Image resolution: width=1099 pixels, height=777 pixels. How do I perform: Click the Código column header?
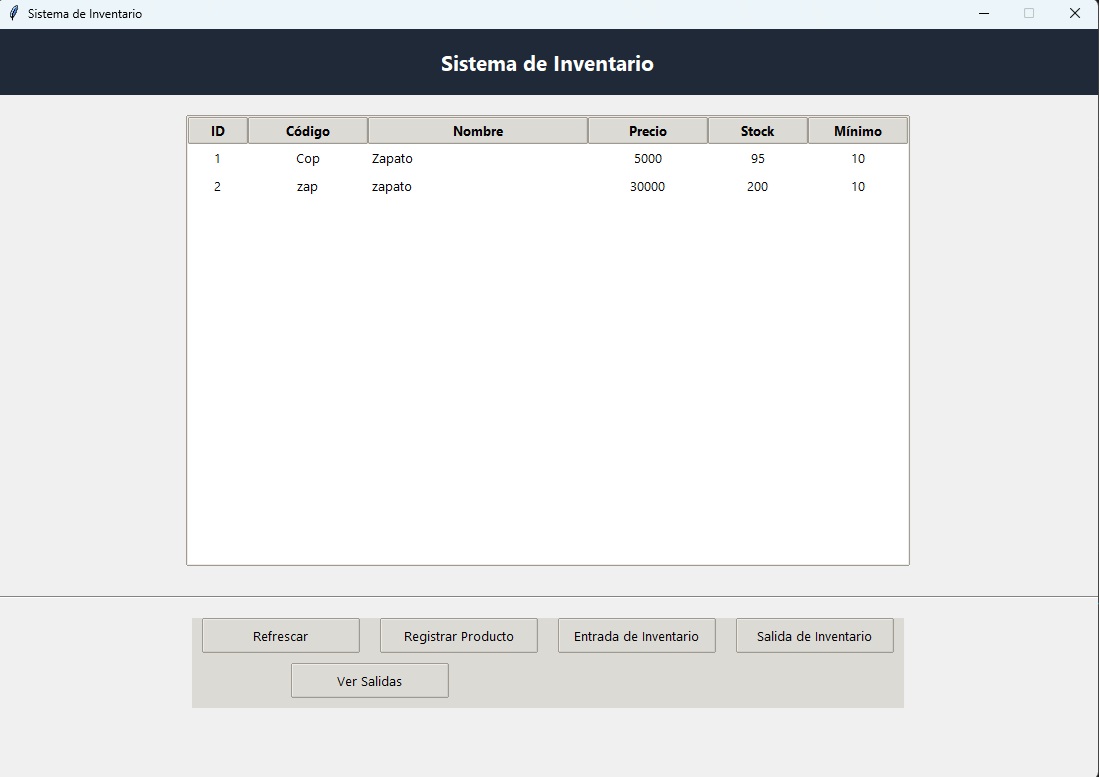[307, 130]
